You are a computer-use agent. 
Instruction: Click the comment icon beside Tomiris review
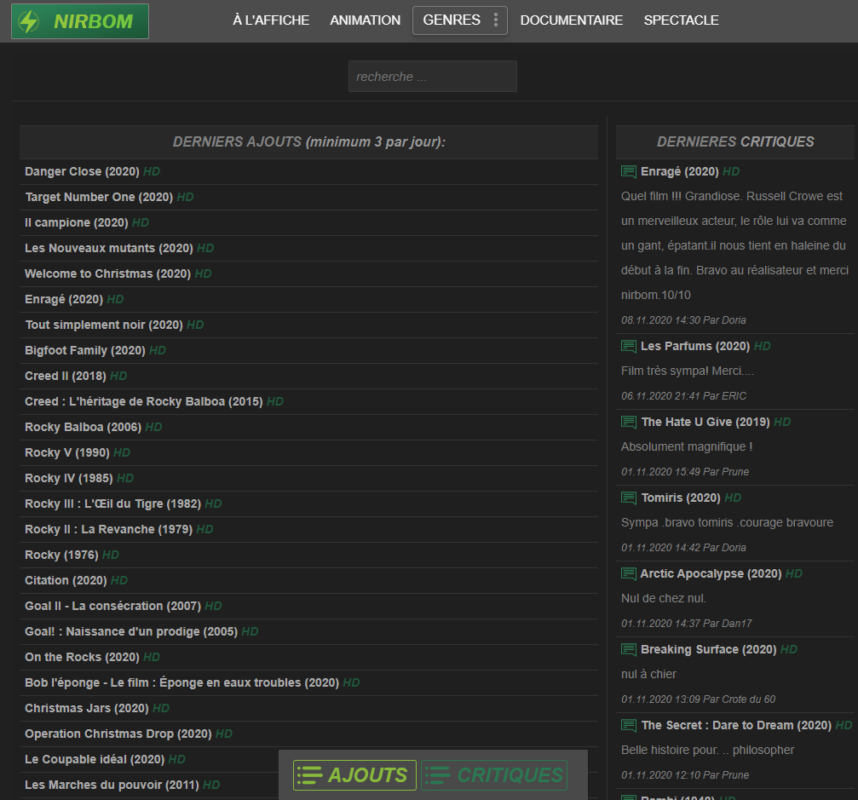[x=629, y=498]
